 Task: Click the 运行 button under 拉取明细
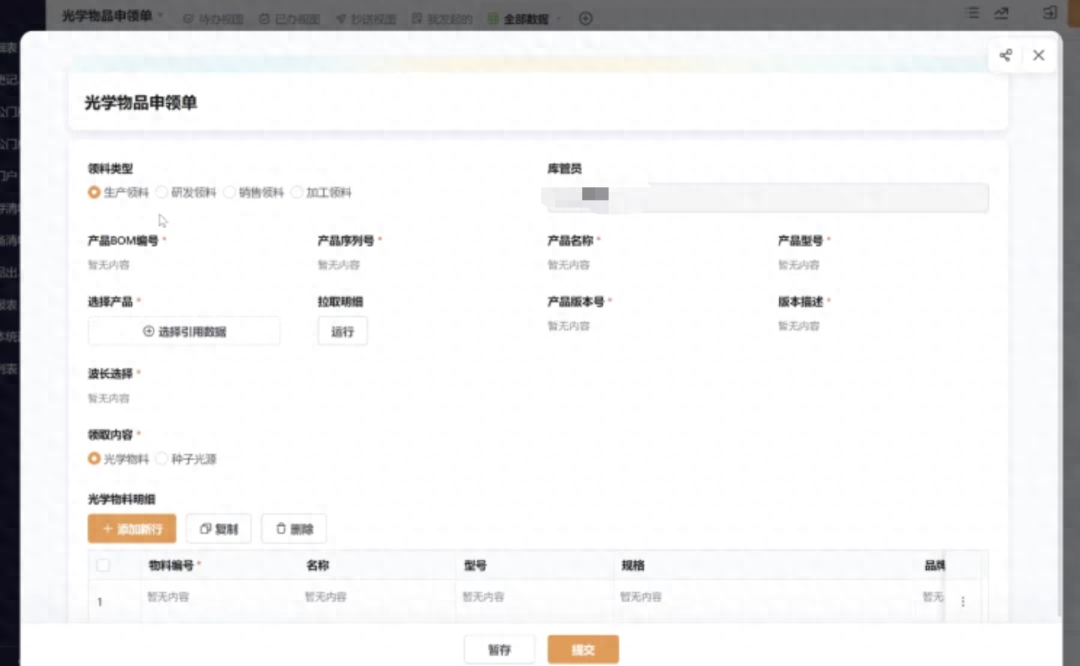pyautogui.click(x=342, y=330)
